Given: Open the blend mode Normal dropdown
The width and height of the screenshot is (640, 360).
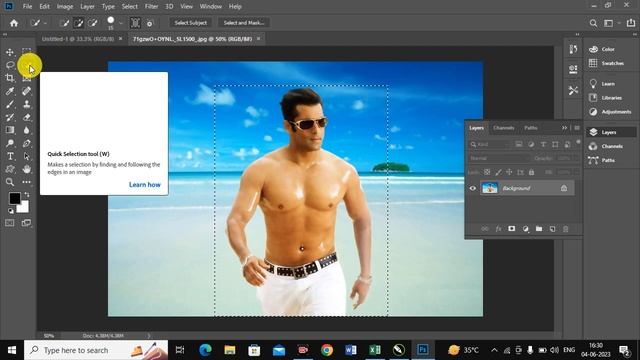Looking at the screenshot, I should [498, 158].
